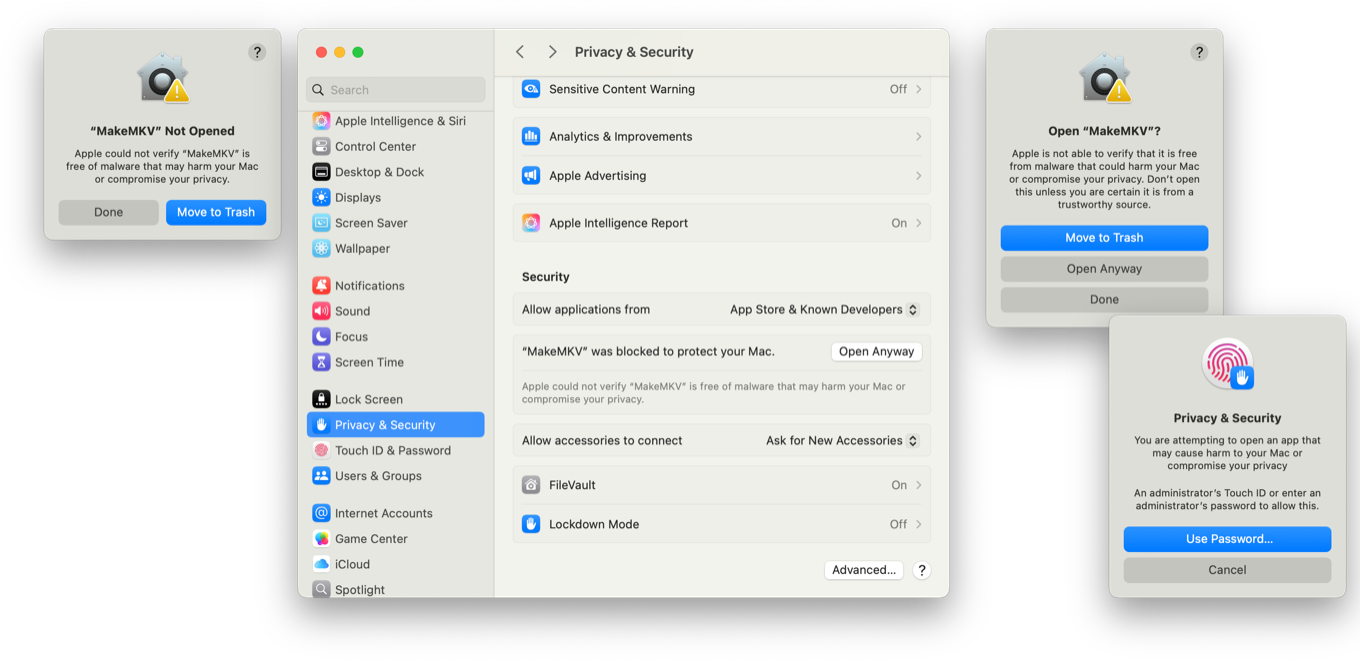Expand the Sensitive Content Warning row
The width and height of the screenshot is (1360, 659).
[720, 90]
